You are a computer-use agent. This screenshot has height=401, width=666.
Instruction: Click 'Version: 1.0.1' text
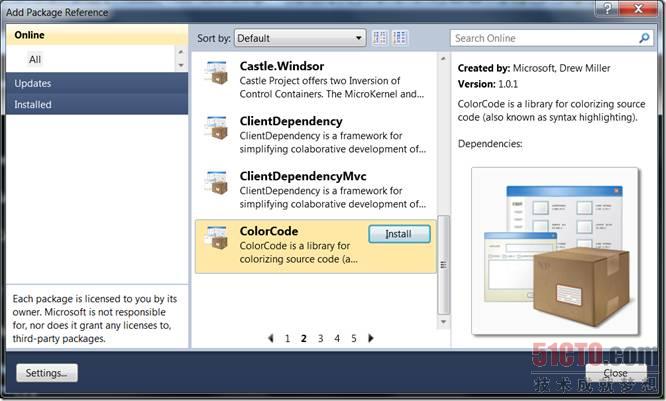488,84
